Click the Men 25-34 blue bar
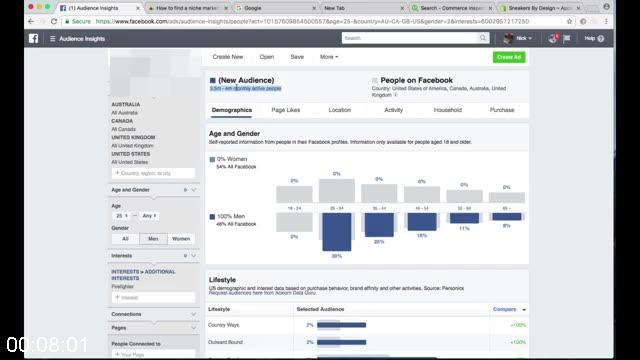640x360 pixels. tap(337, 232)
